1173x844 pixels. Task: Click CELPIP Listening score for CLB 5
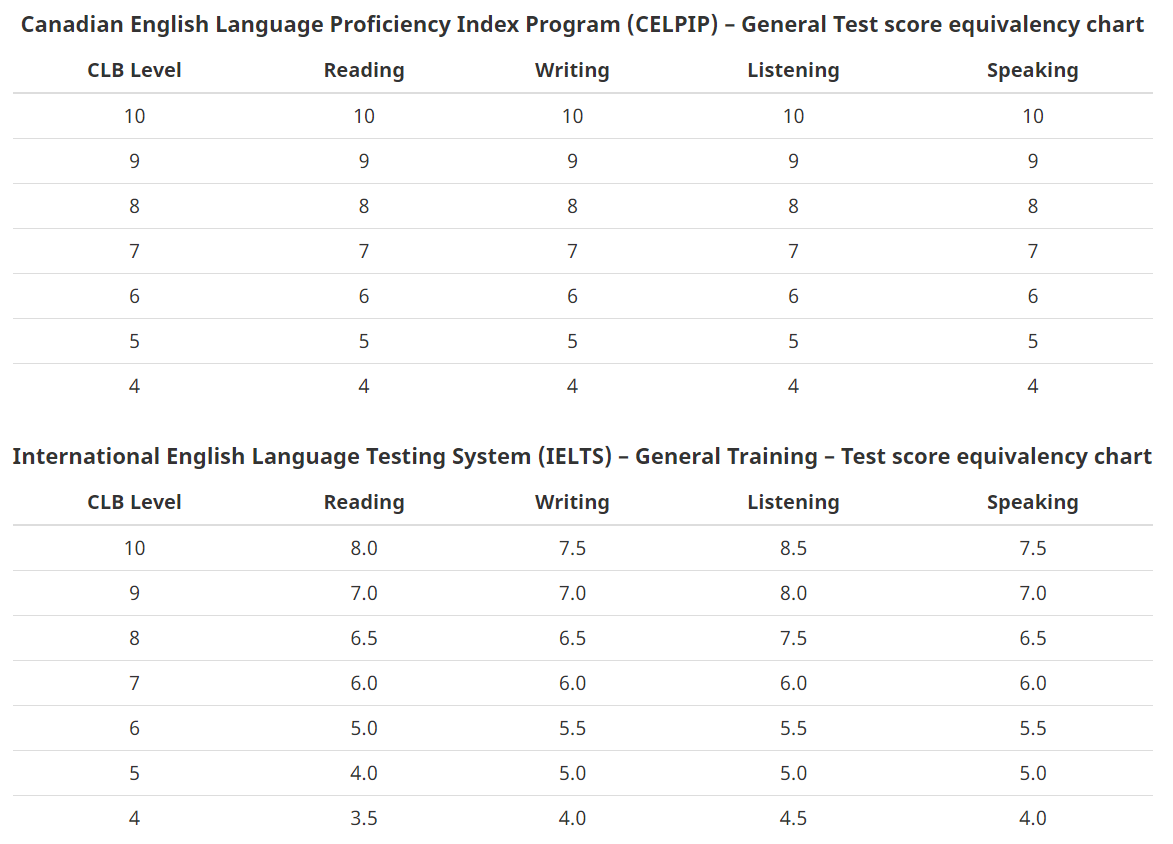[x=793, y=342]
